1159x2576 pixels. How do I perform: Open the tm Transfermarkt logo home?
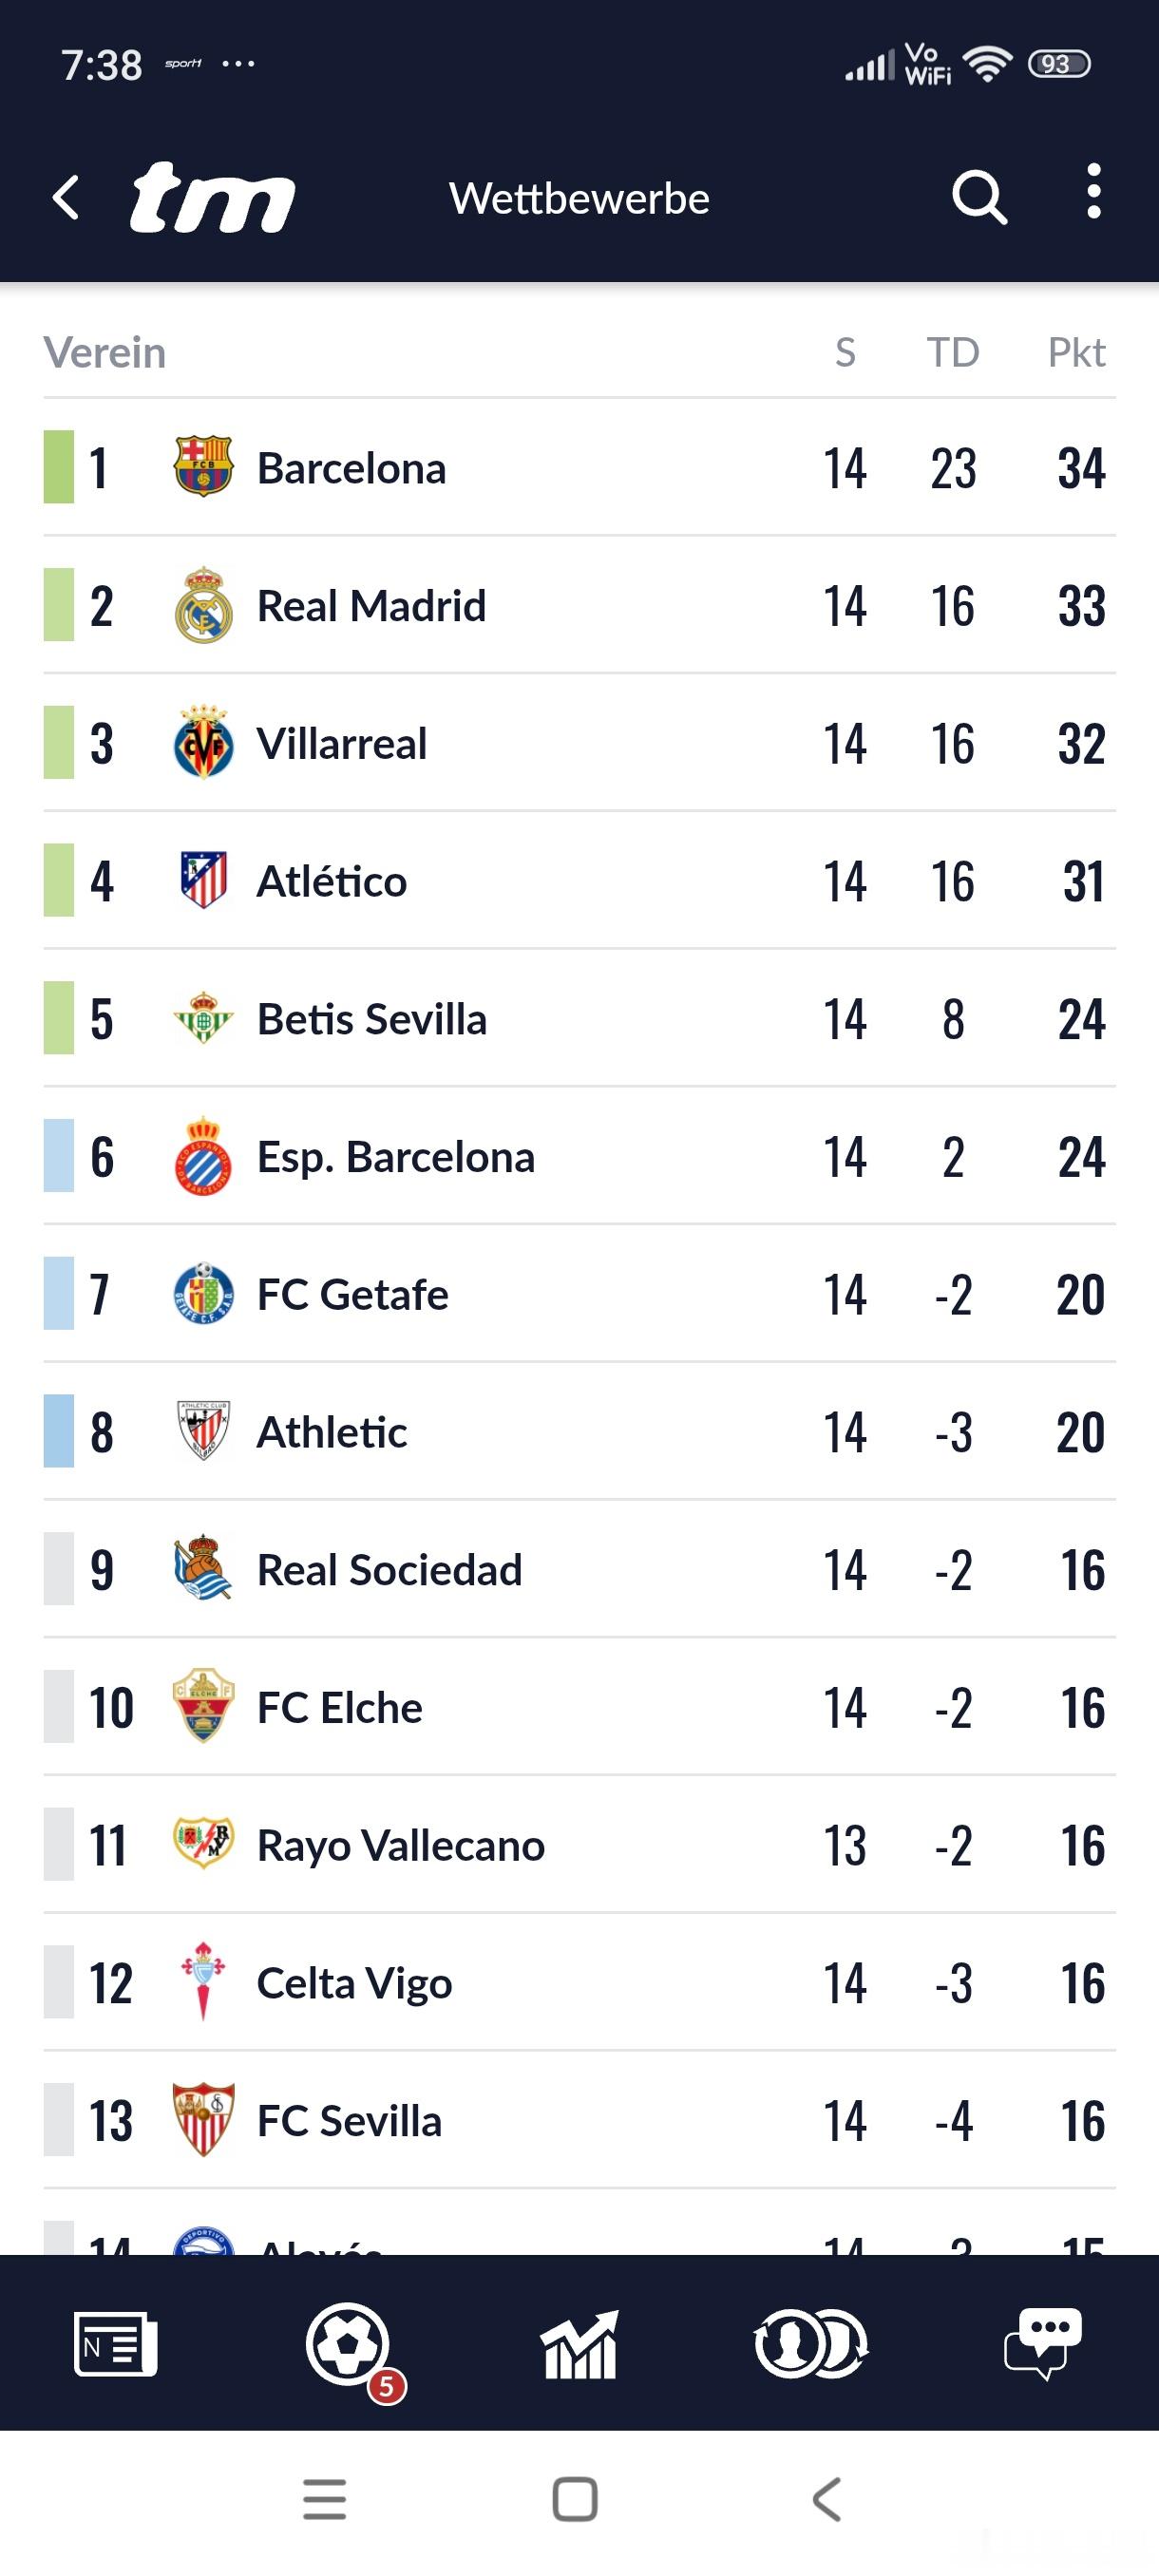[x=212, y=197]
